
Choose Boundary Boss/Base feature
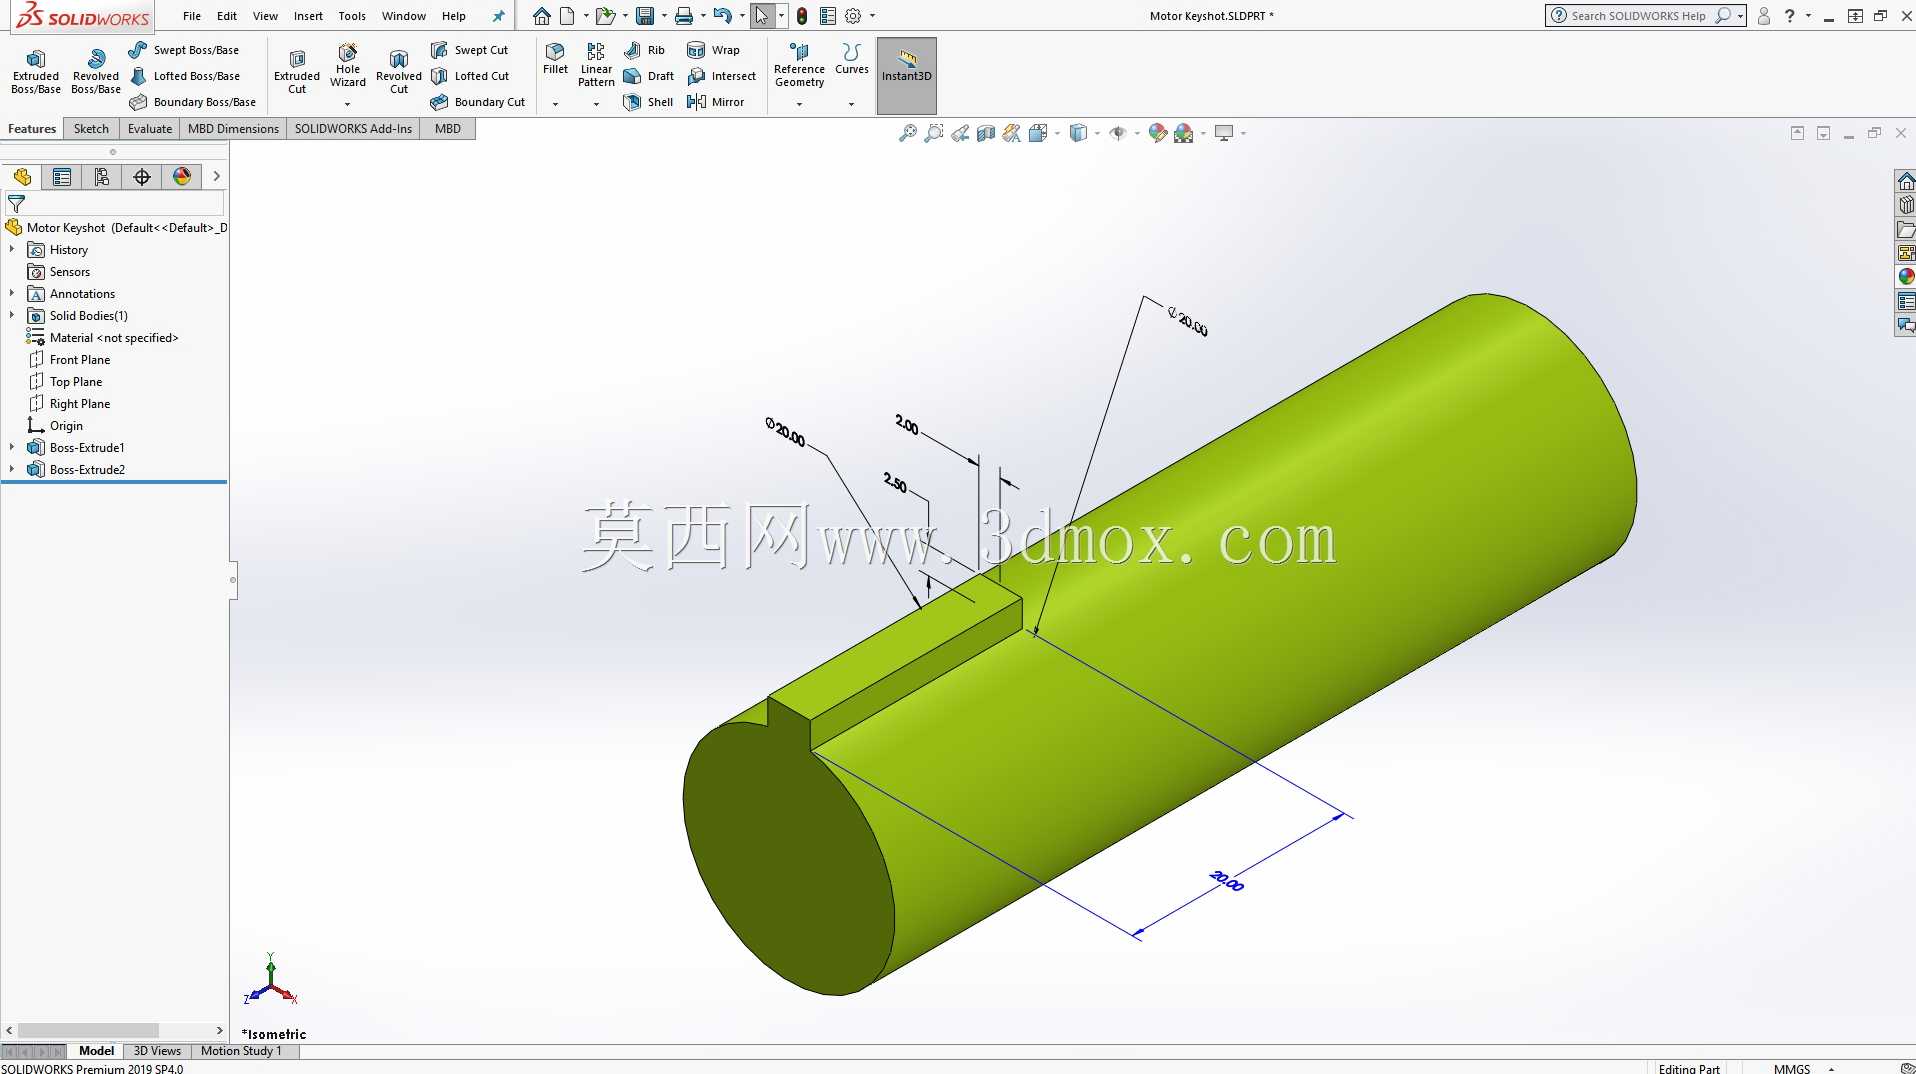point(192,102)
